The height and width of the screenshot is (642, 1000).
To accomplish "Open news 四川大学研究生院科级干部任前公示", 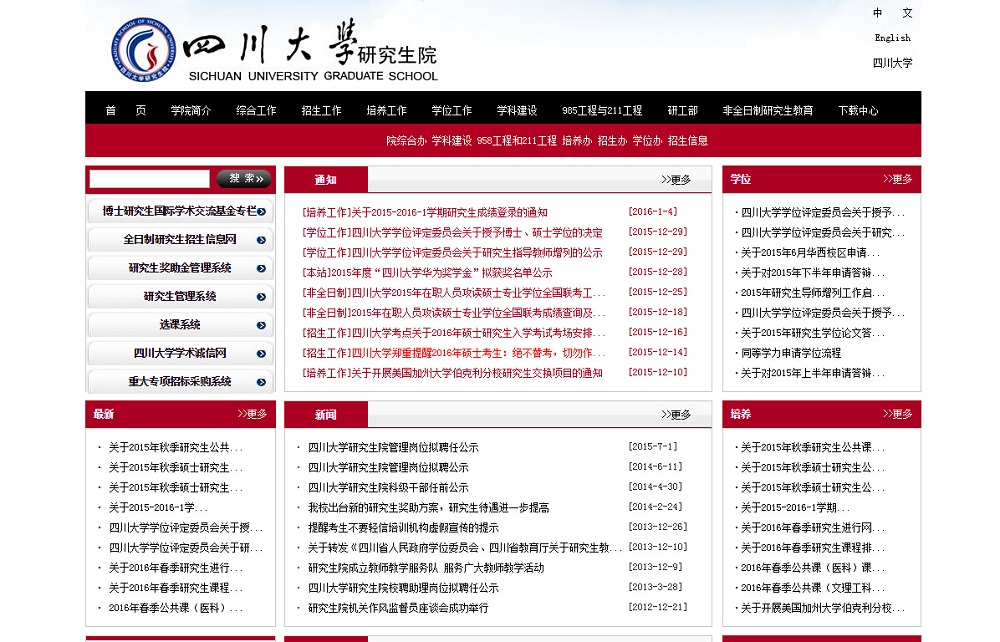I will click(x=388, y=488).
